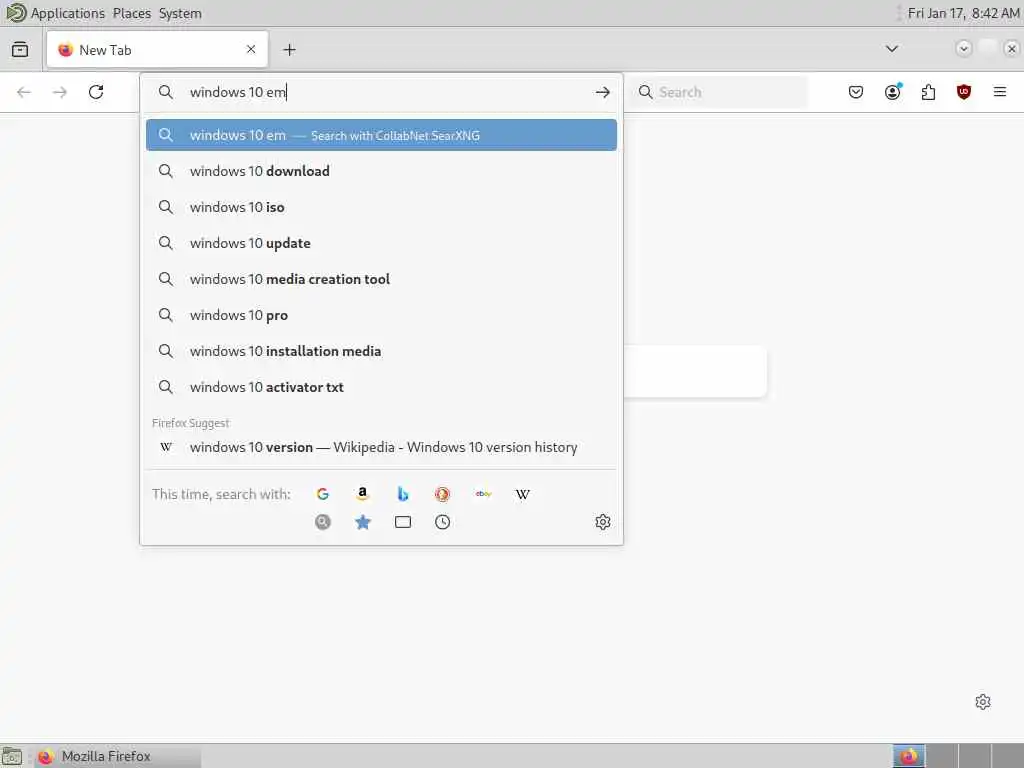Screen dimensions: 1024x768
Task: Select the first workspace switcher cell
Action: pyautogui.click(x=909, y=756)
